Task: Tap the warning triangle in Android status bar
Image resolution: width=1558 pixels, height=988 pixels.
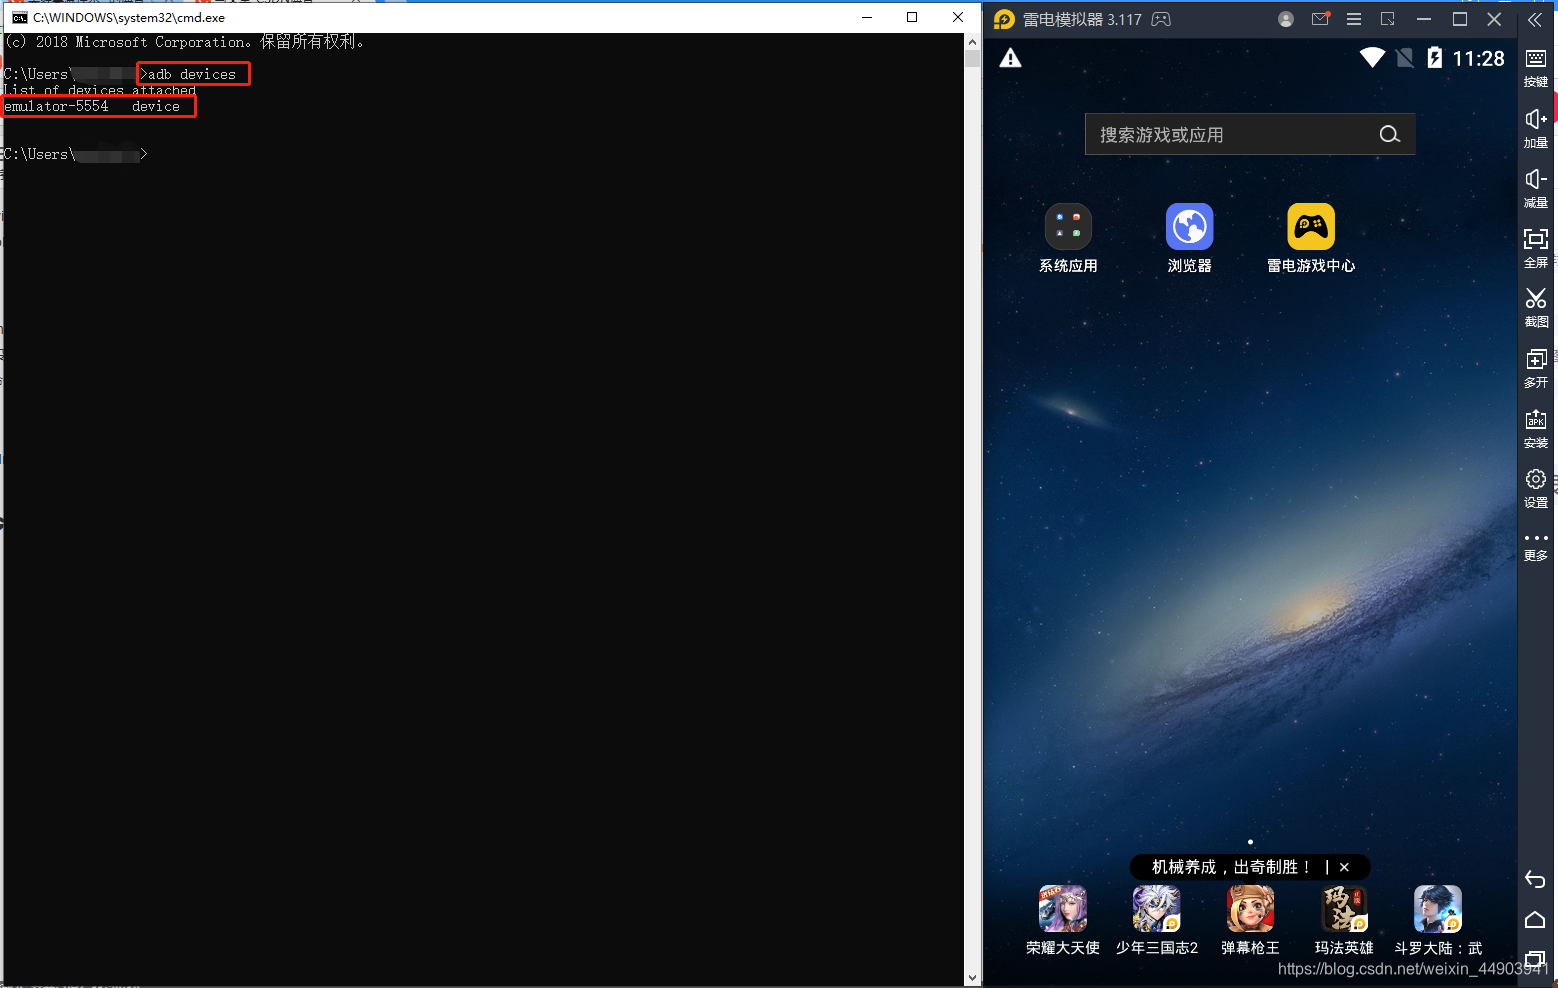Action: click(x=1011, y=58)
